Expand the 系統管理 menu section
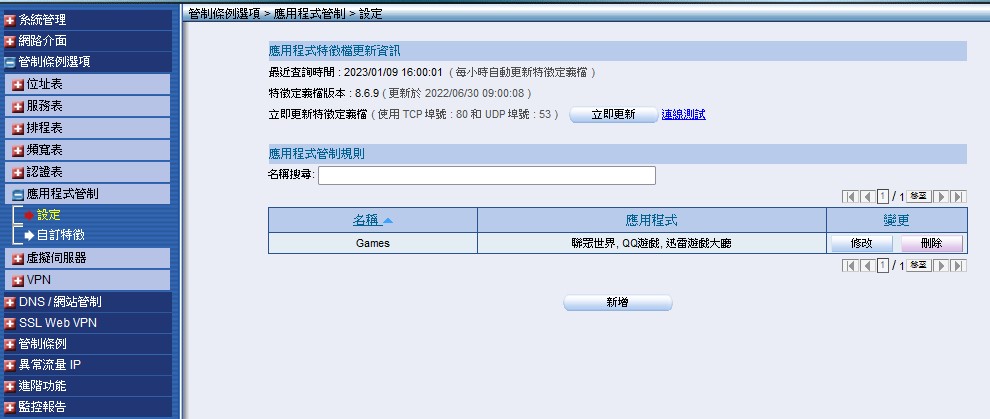 pos(42,20)
